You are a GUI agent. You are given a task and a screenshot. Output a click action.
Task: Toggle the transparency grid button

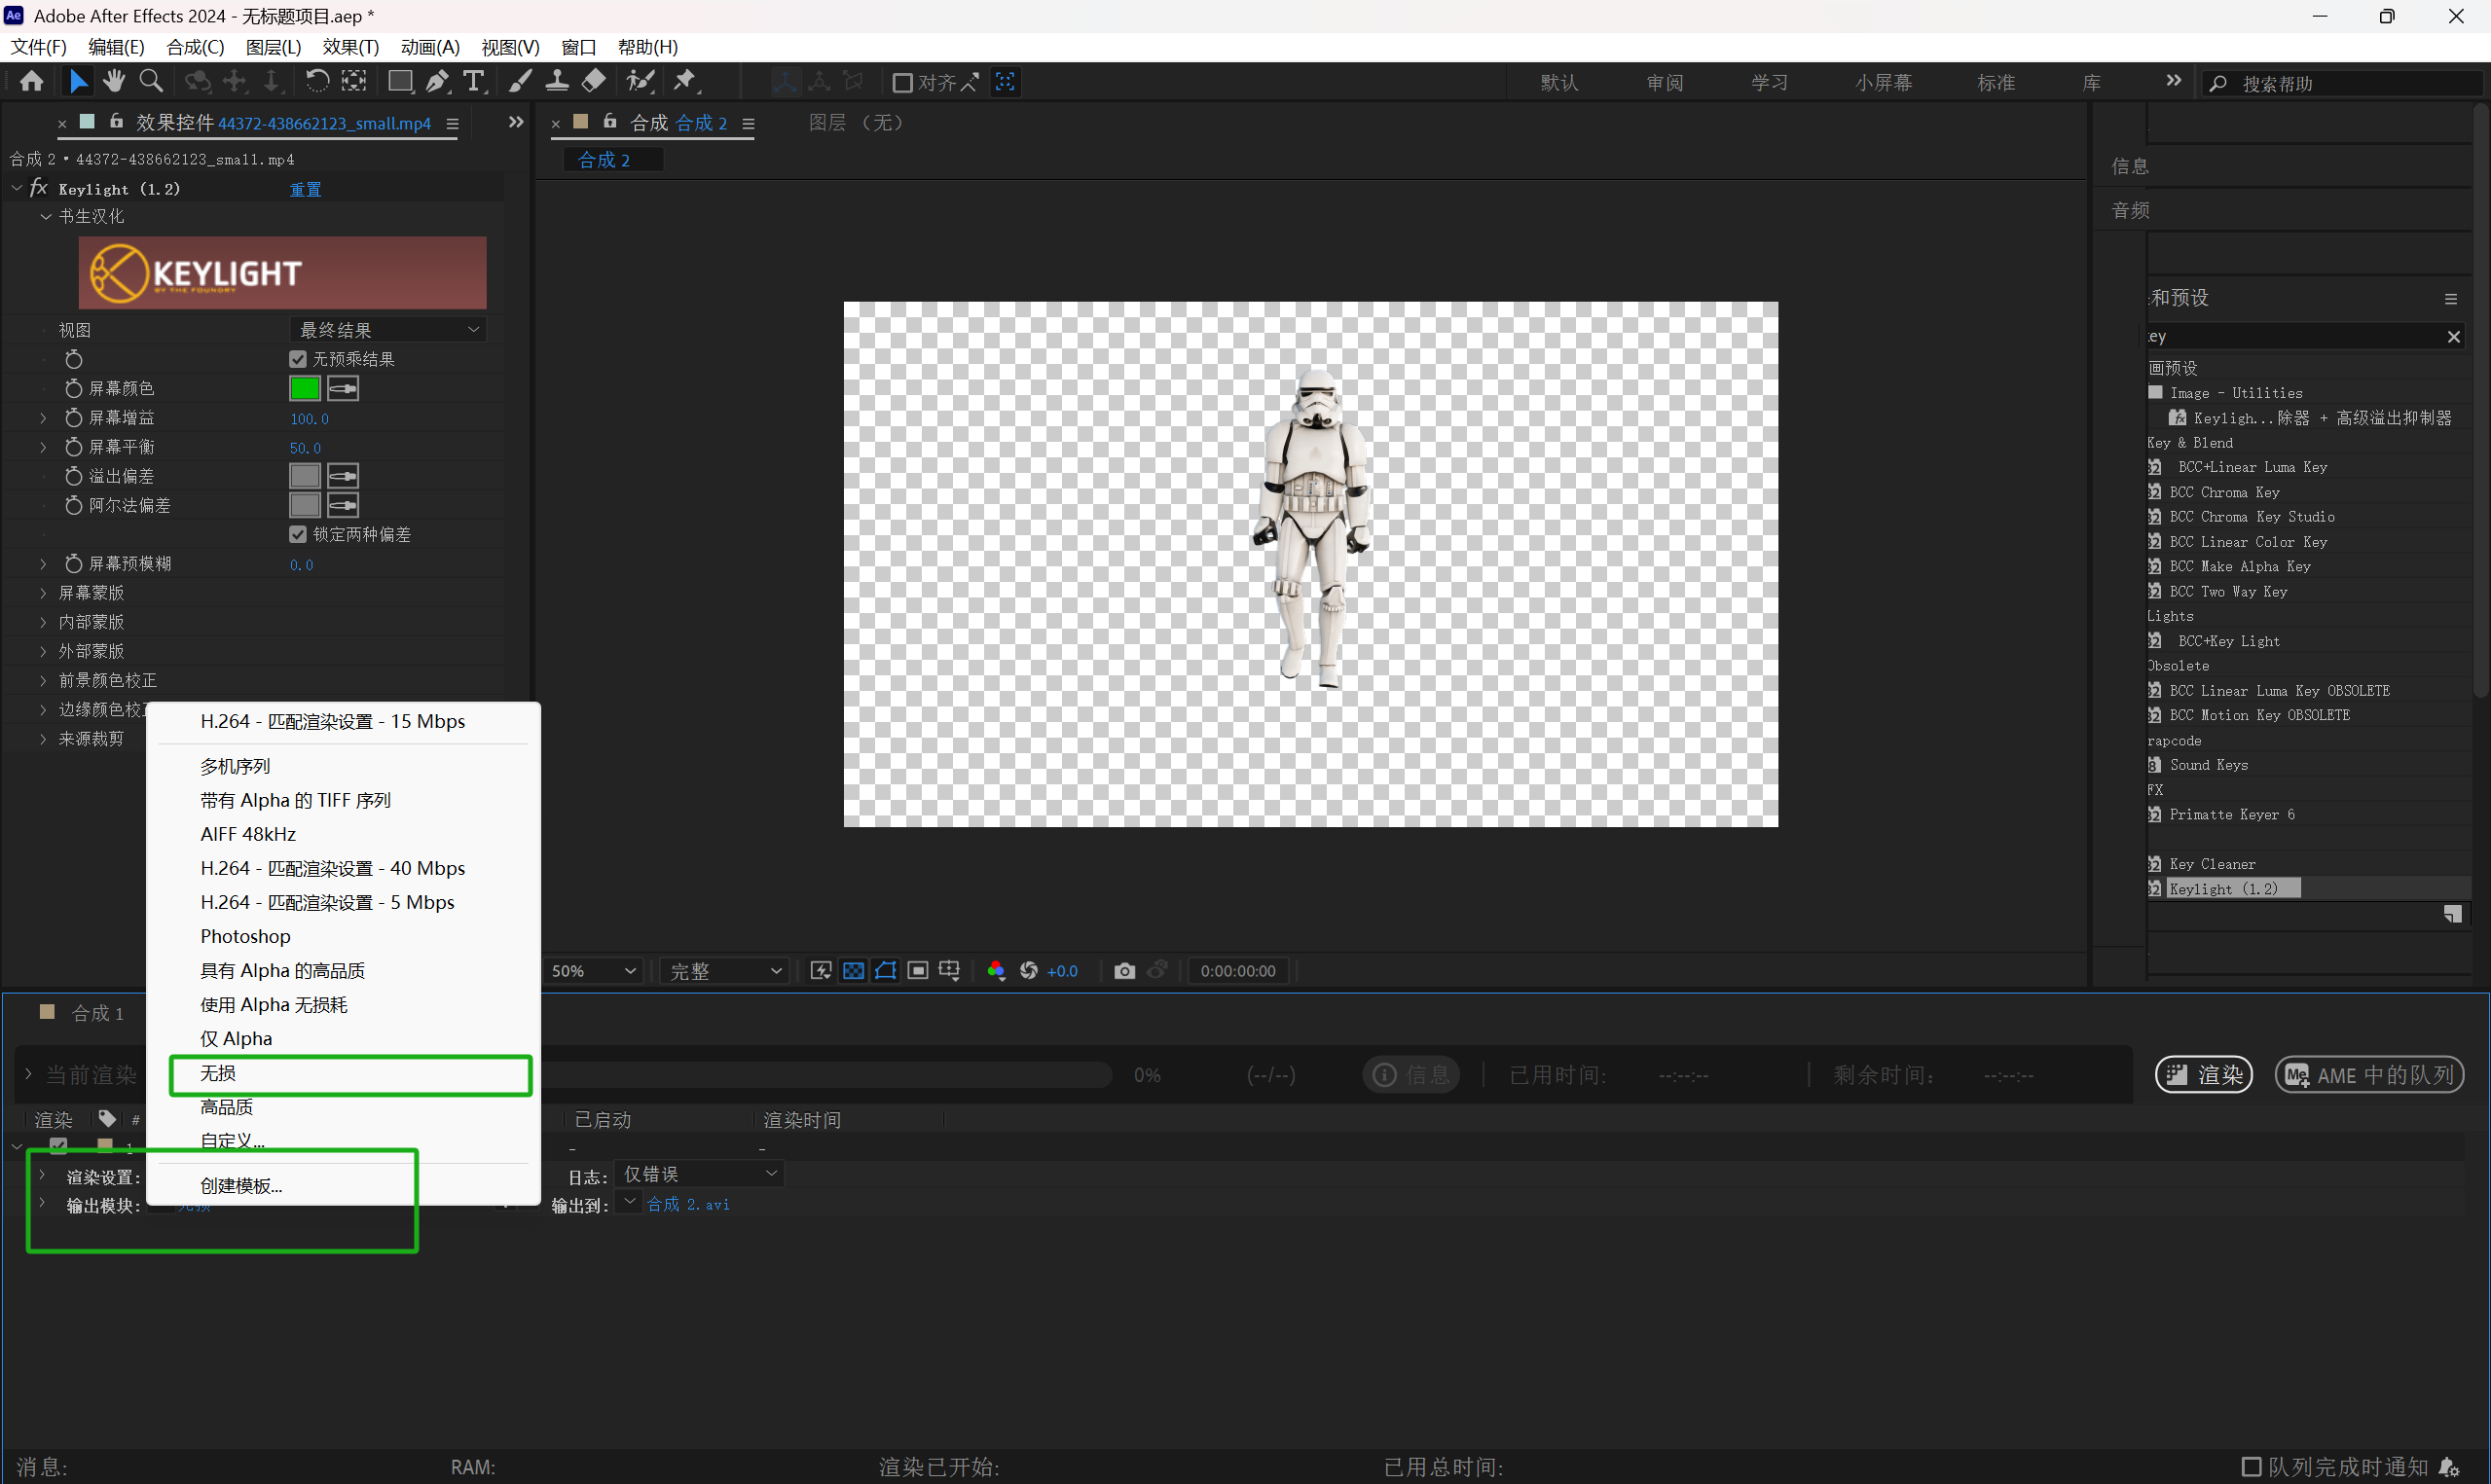(853, 970)
